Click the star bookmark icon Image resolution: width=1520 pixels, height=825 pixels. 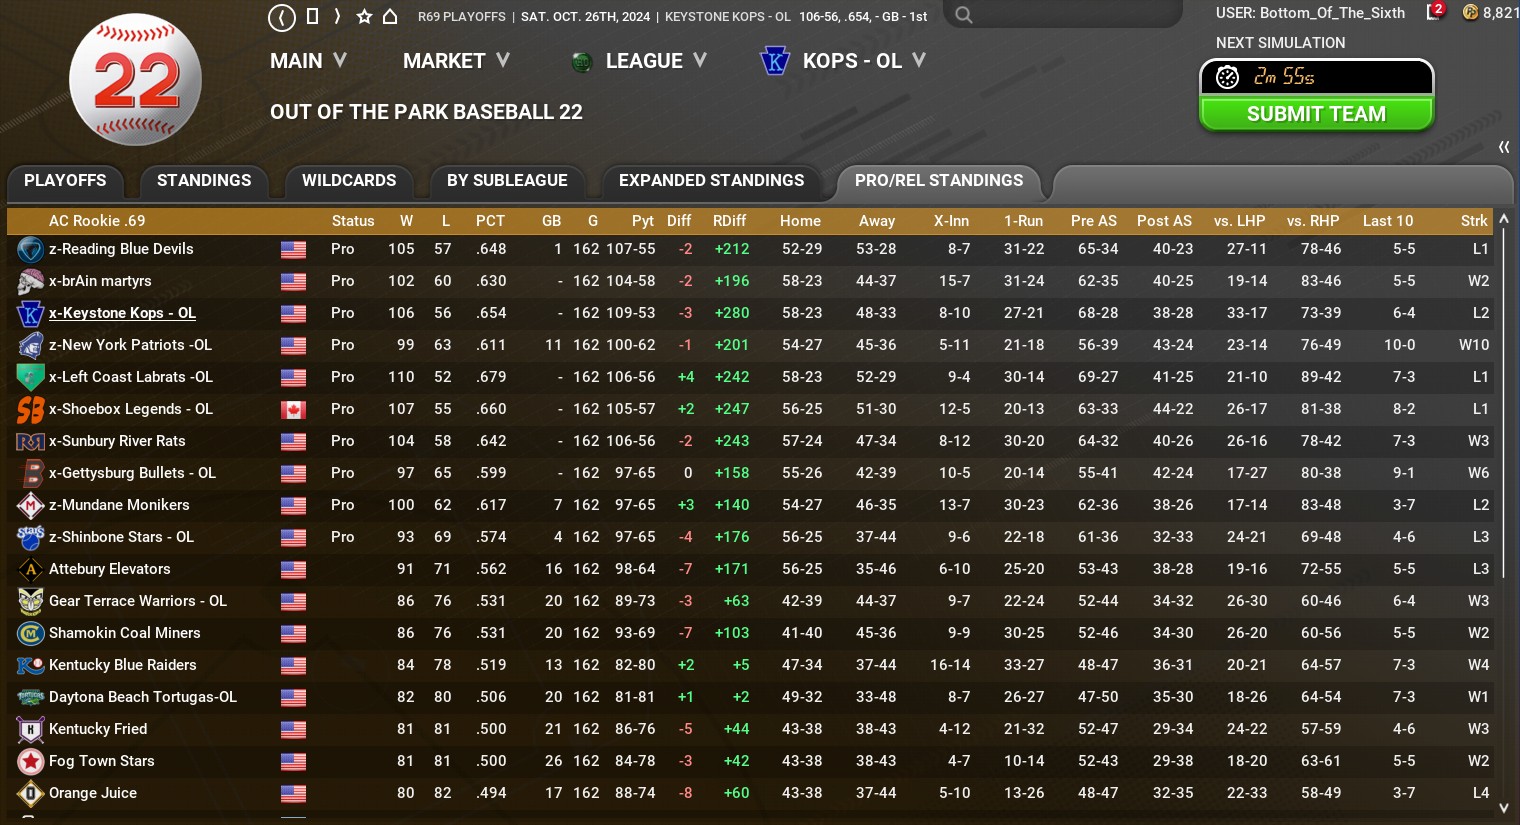[x=364, y=17]
